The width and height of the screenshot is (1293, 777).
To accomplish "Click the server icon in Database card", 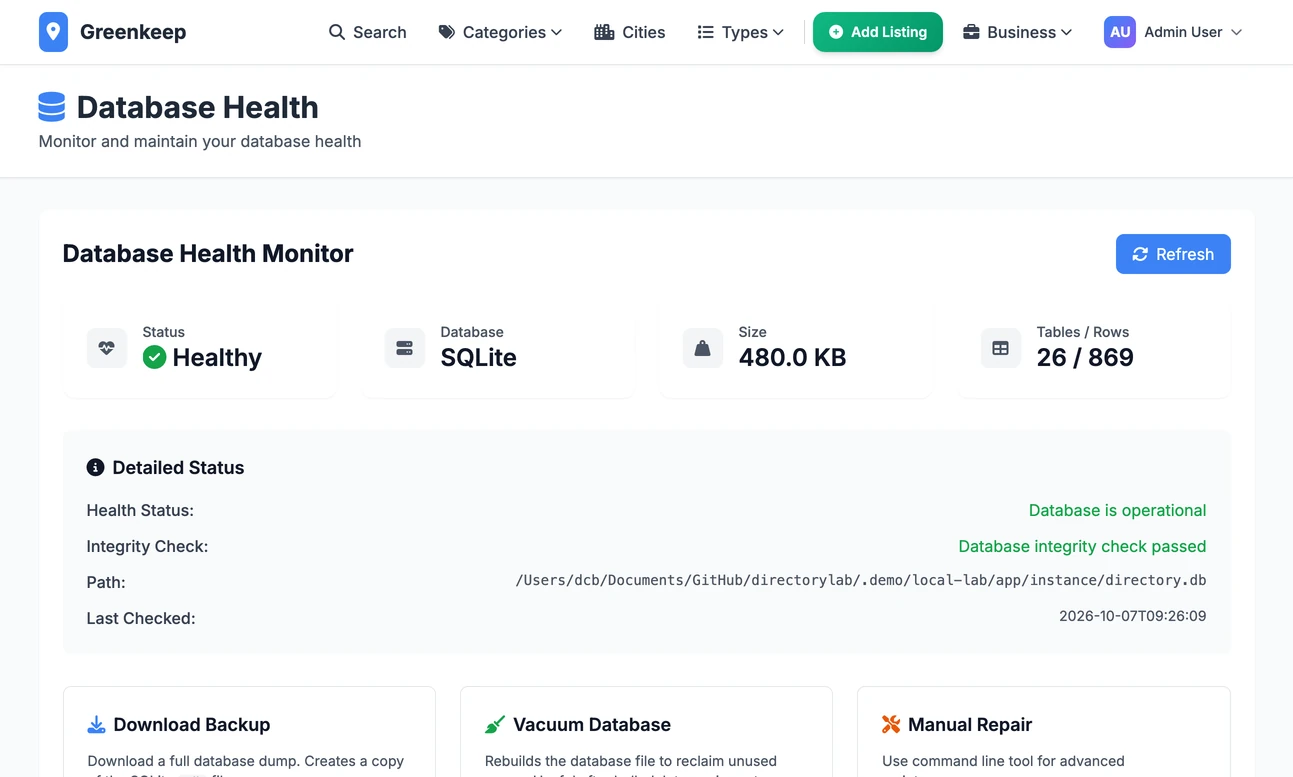I will click(405, 348).
